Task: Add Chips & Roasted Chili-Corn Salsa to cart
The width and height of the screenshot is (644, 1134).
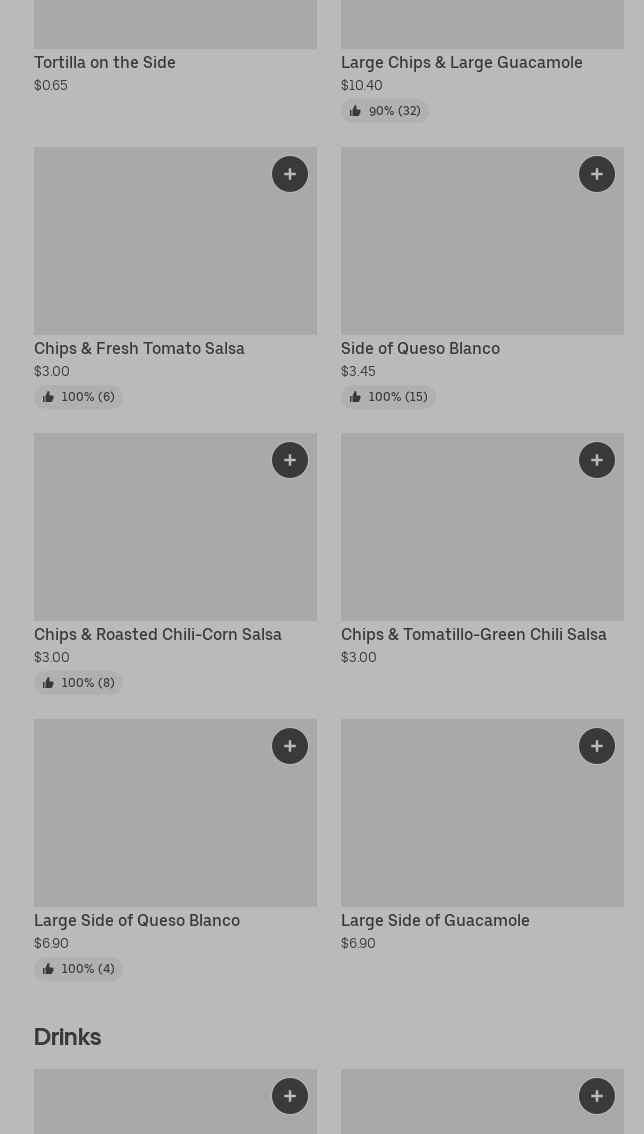Action: point(290,460)
